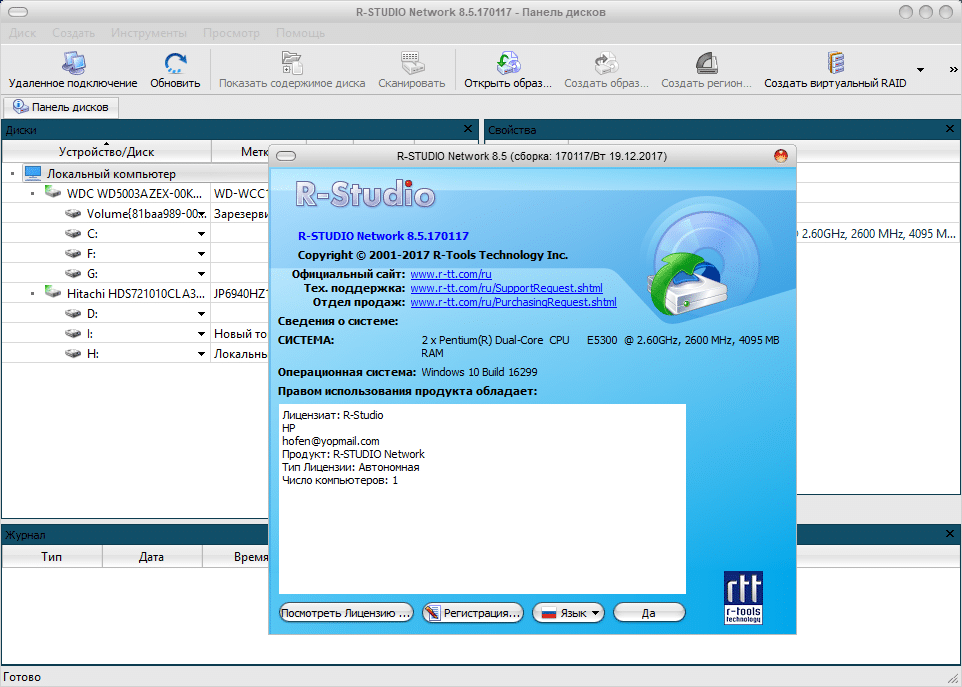The height and width of the screenshot is (687, 962).
Task: Switch to the Панель дисков tab
Action: click(x=62, y=107)
